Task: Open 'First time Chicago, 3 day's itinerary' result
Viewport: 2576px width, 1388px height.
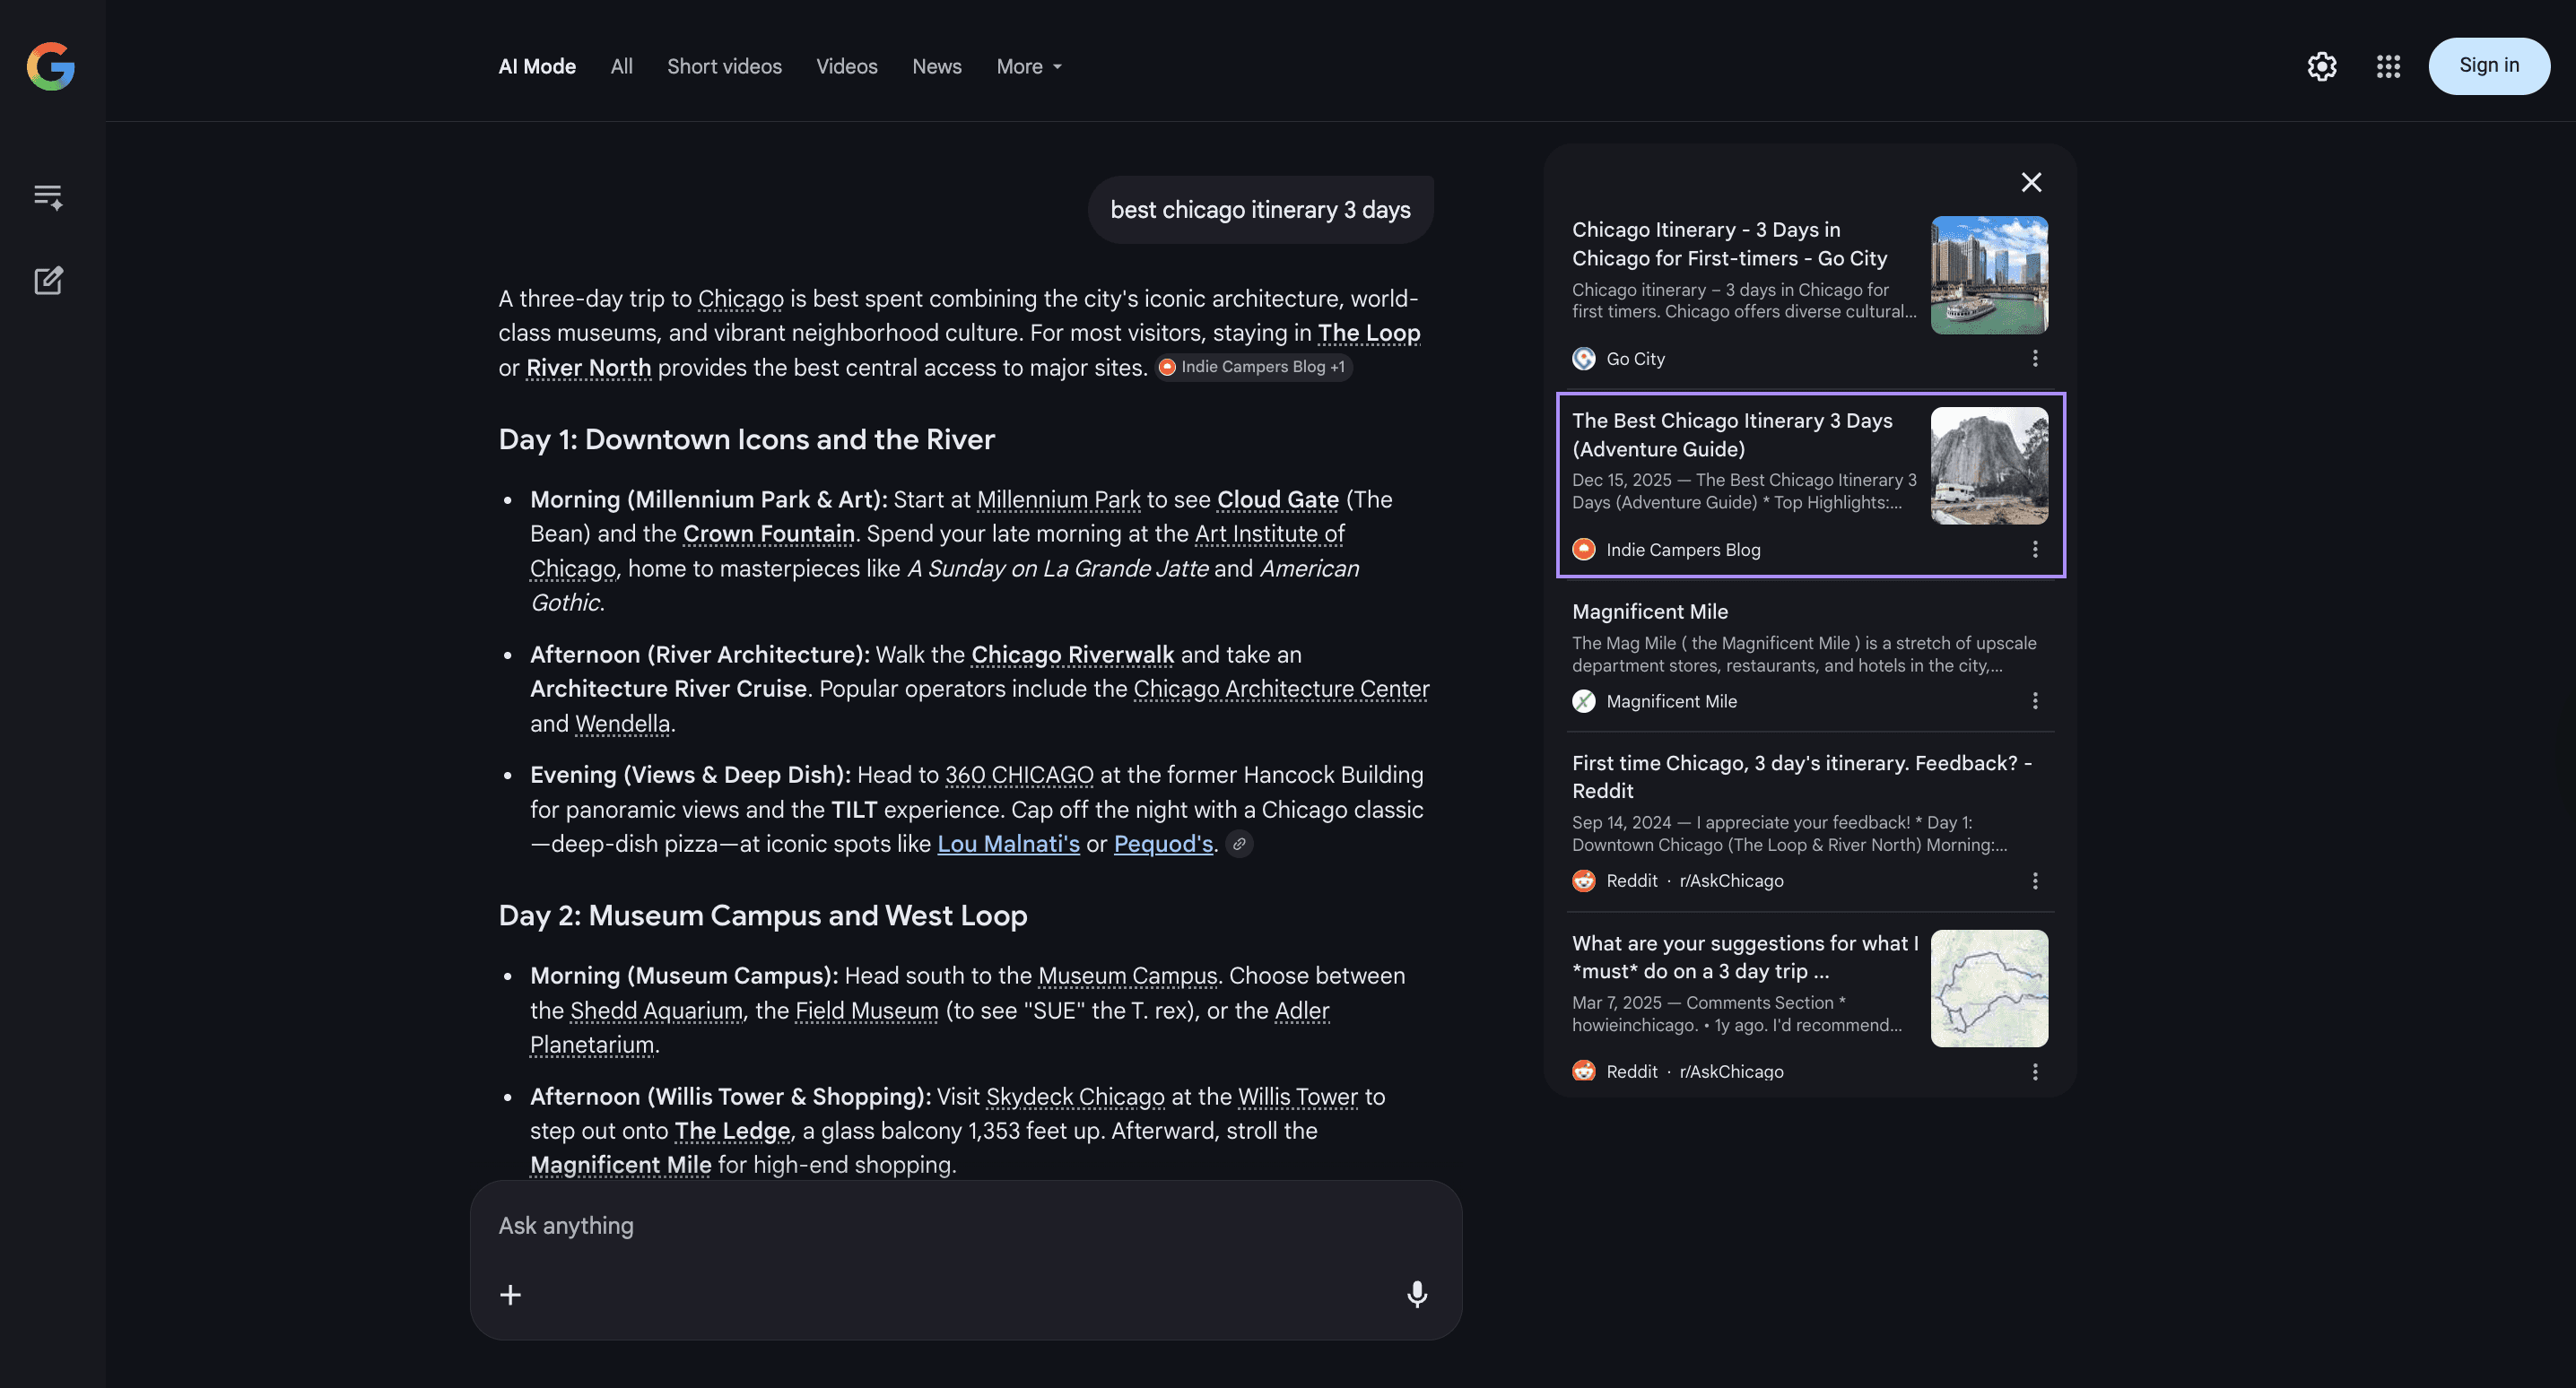Action: tap(1801, 777)
